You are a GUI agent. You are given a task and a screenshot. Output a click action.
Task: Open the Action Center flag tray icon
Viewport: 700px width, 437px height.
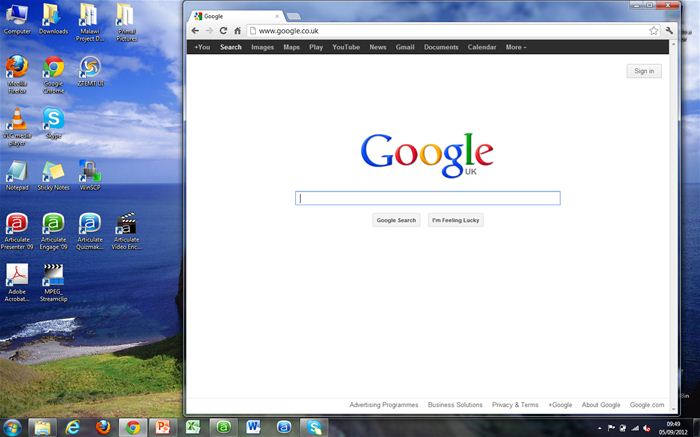tap(611, 429)
